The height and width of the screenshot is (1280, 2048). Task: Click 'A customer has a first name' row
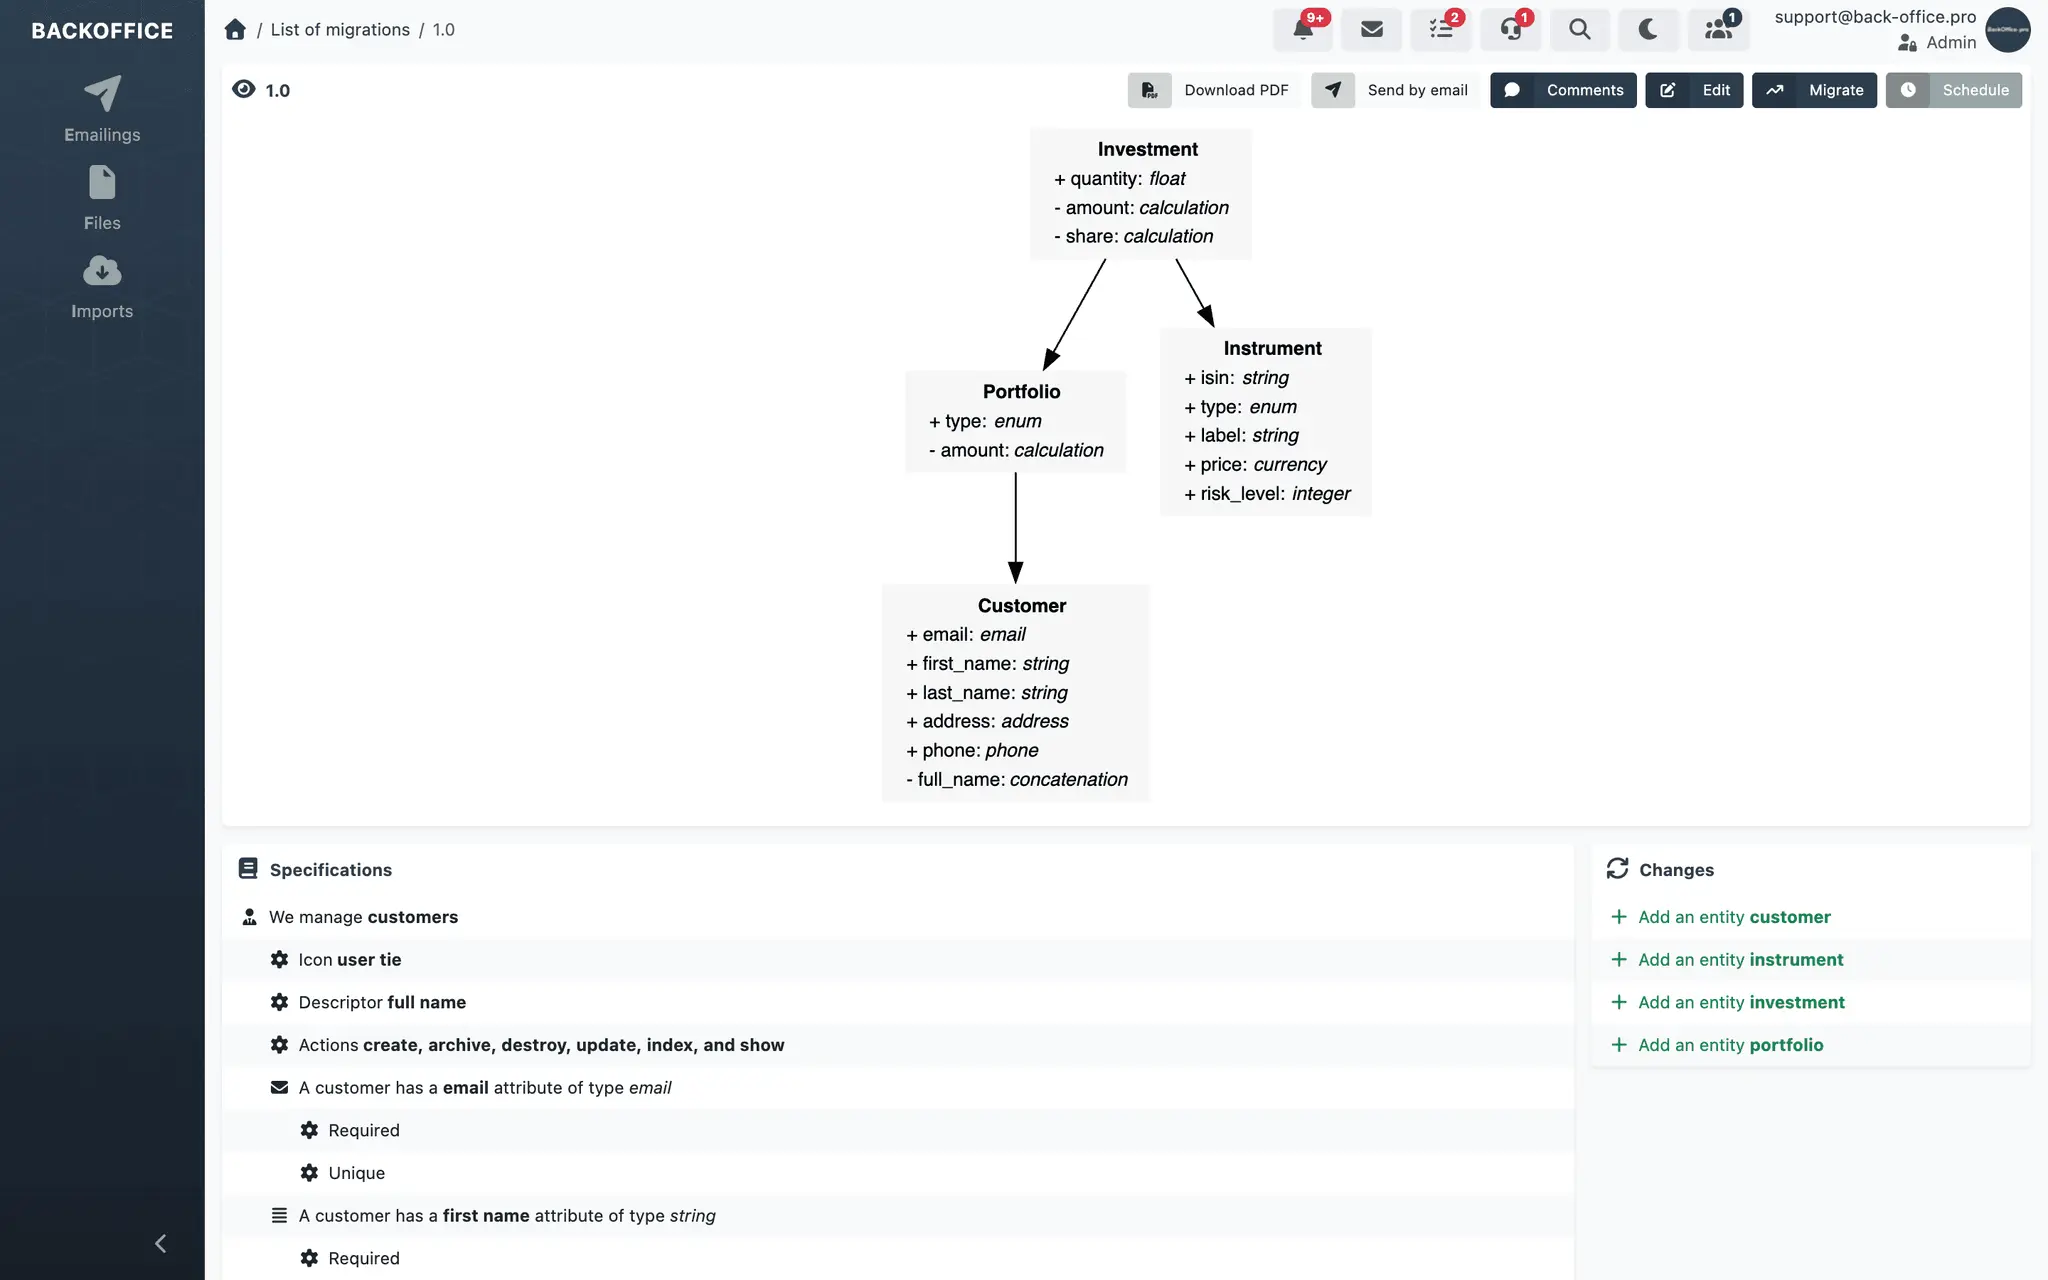pyautogui.click(x=897, y=1215)
